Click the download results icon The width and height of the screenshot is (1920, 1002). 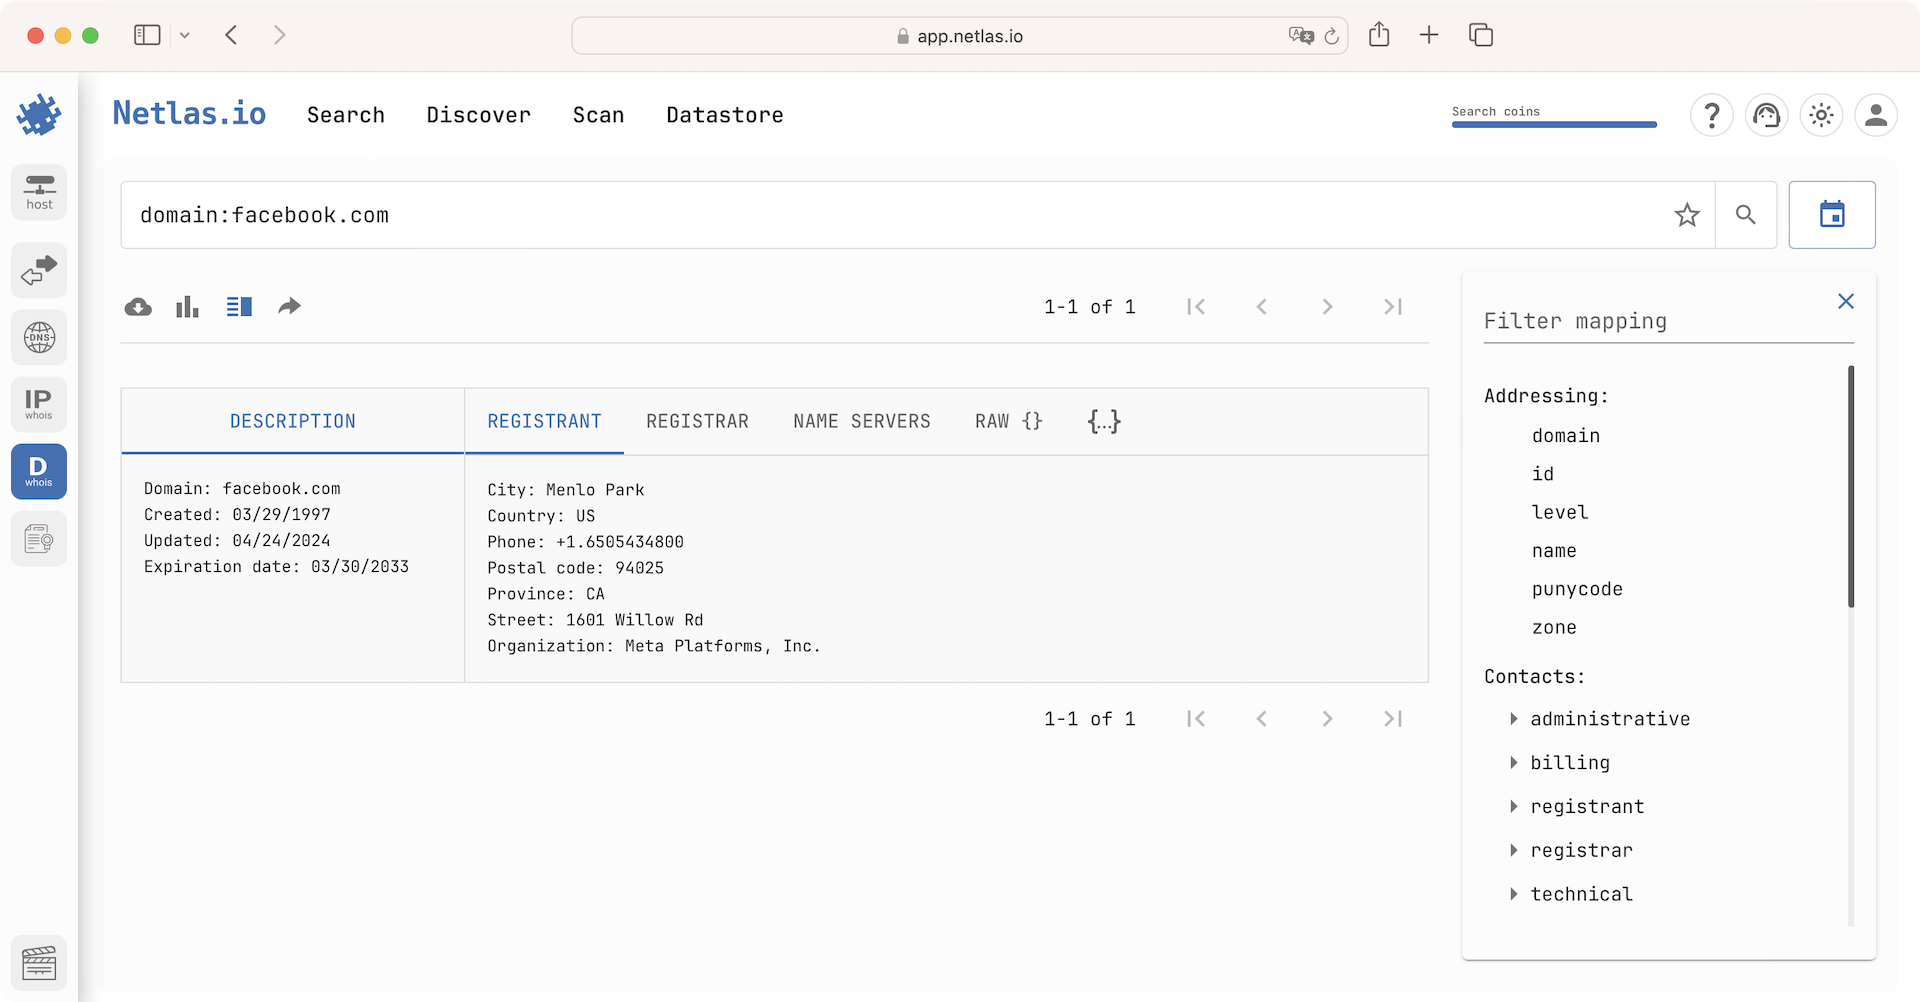coord(138,306)
